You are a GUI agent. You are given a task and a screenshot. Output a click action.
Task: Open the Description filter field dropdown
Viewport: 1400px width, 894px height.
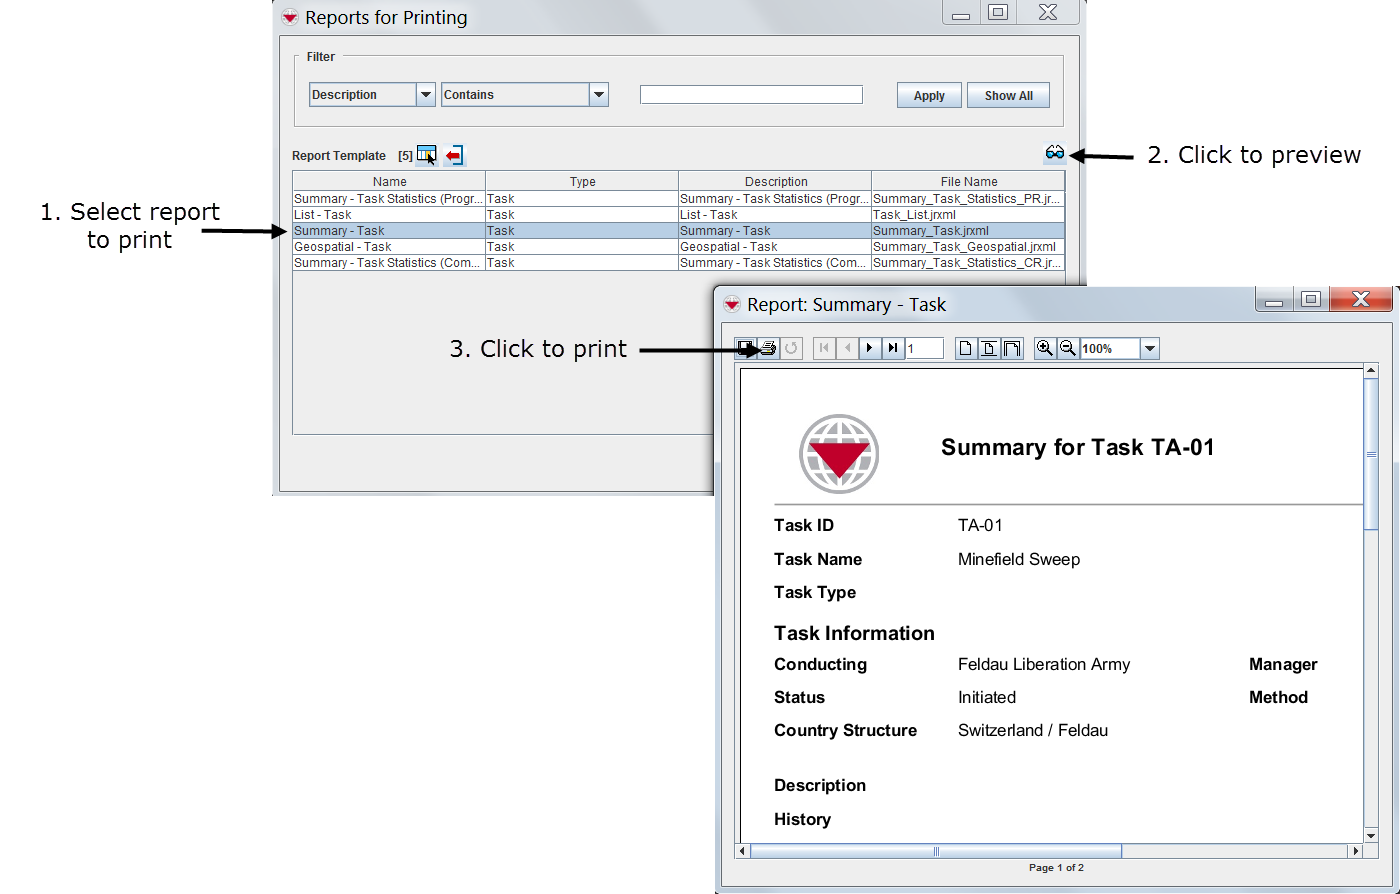(x=426, y=95)
